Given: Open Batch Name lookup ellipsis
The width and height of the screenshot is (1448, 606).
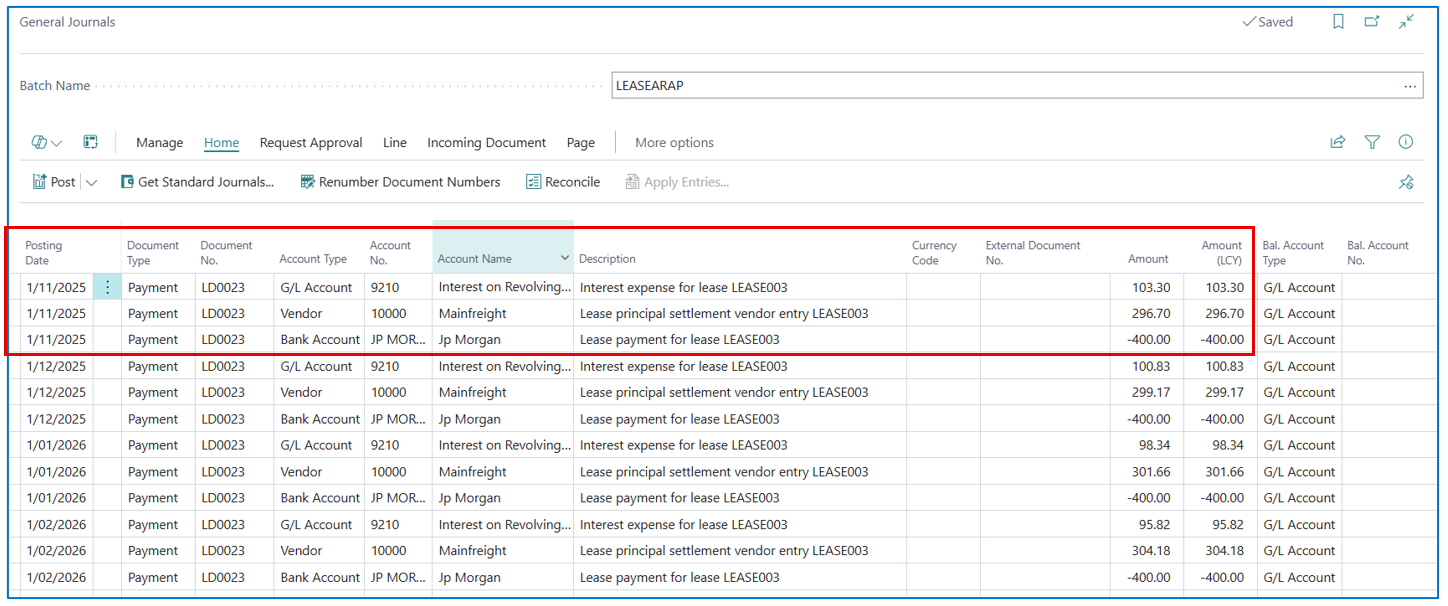Looking at the screenshot, I should [x=1410, y=86].
